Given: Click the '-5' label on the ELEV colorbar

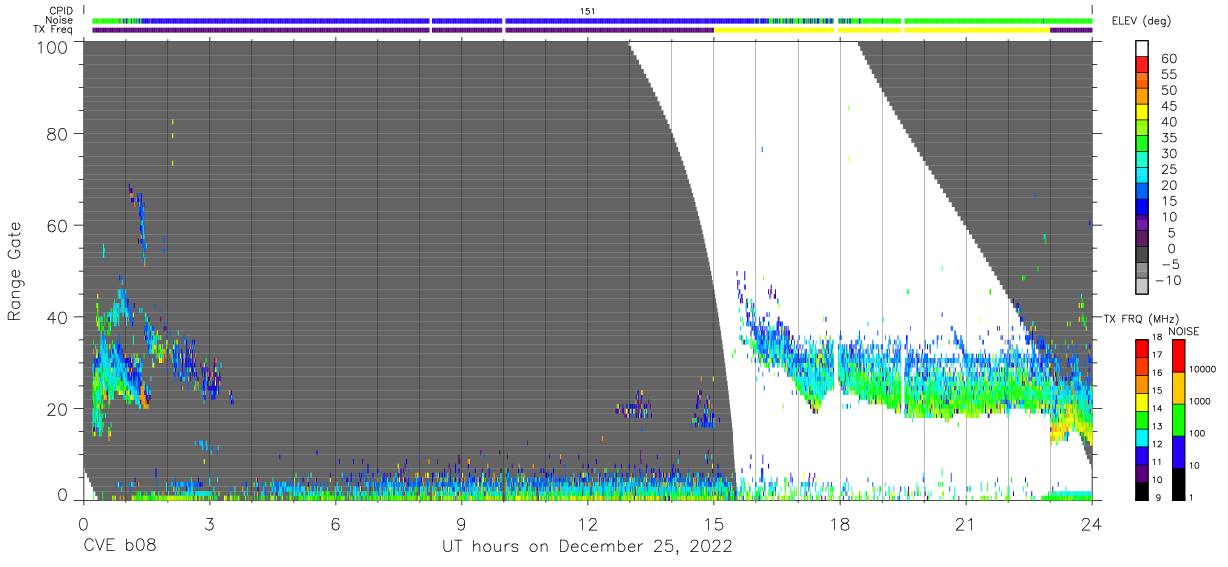Looking at the screenshot, I should (x=1170, y=264).
